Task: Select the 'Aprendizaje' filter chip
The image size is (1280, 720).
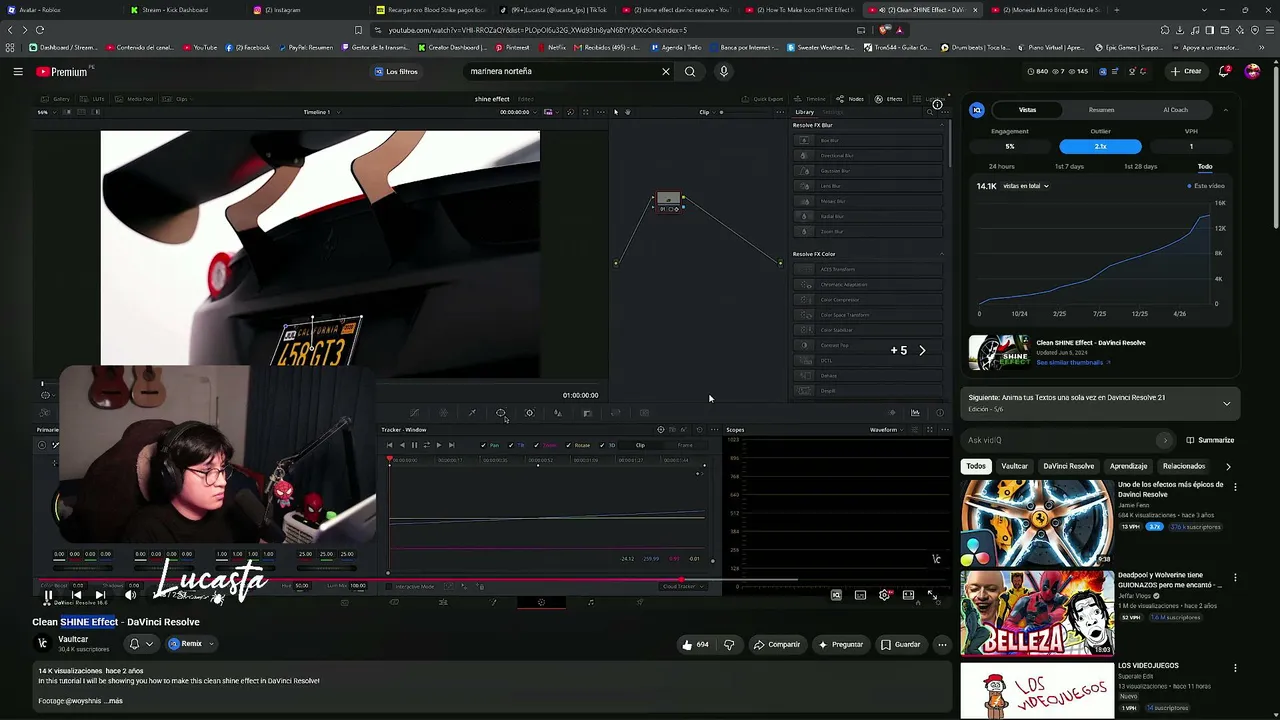Action: coord(1128,466)
